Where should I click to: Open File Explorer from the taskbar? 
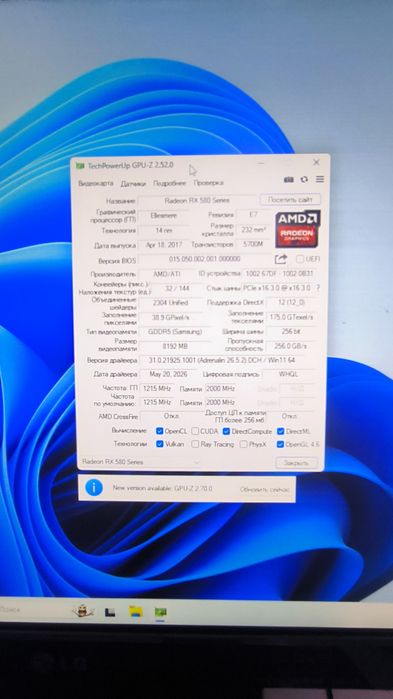point(136,611)
